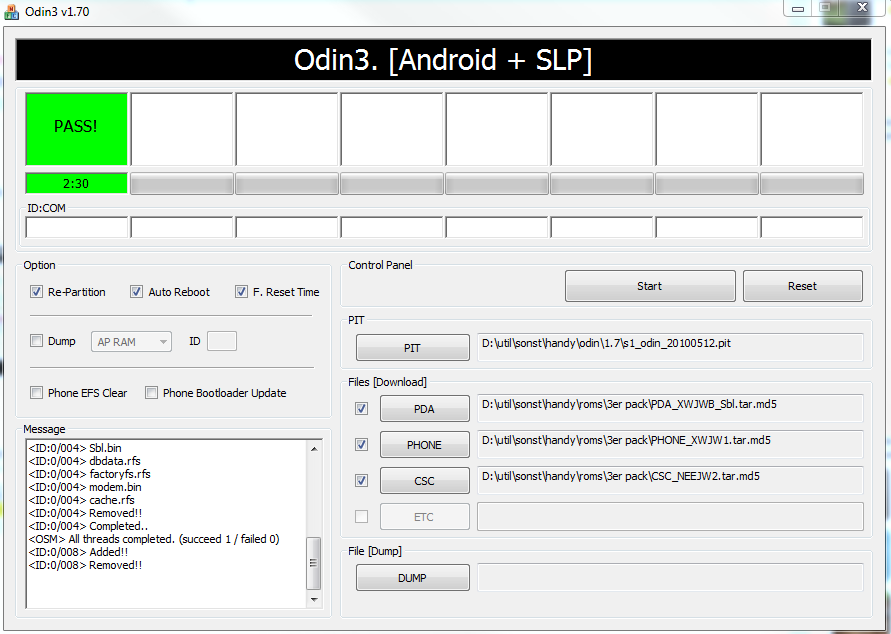Click the Message log scroll down arrow

point(314,599)
